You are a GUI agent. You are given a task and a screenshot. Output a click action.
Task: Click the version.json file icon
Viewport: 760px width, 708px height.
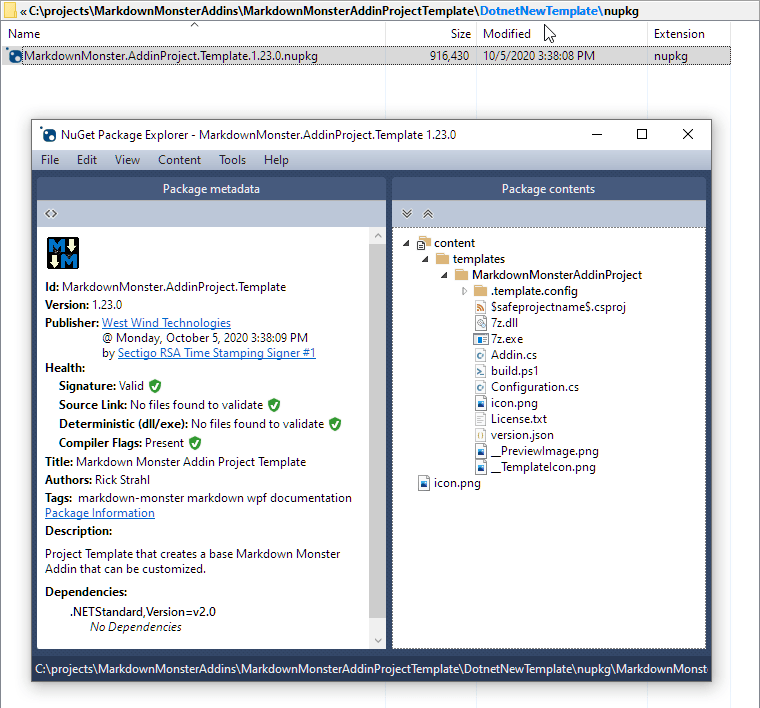tap(480, 435)
